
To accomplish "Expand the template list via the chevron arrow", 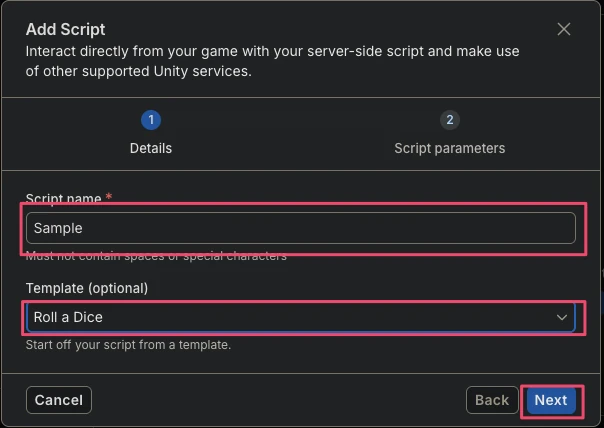I will point(562,317).
